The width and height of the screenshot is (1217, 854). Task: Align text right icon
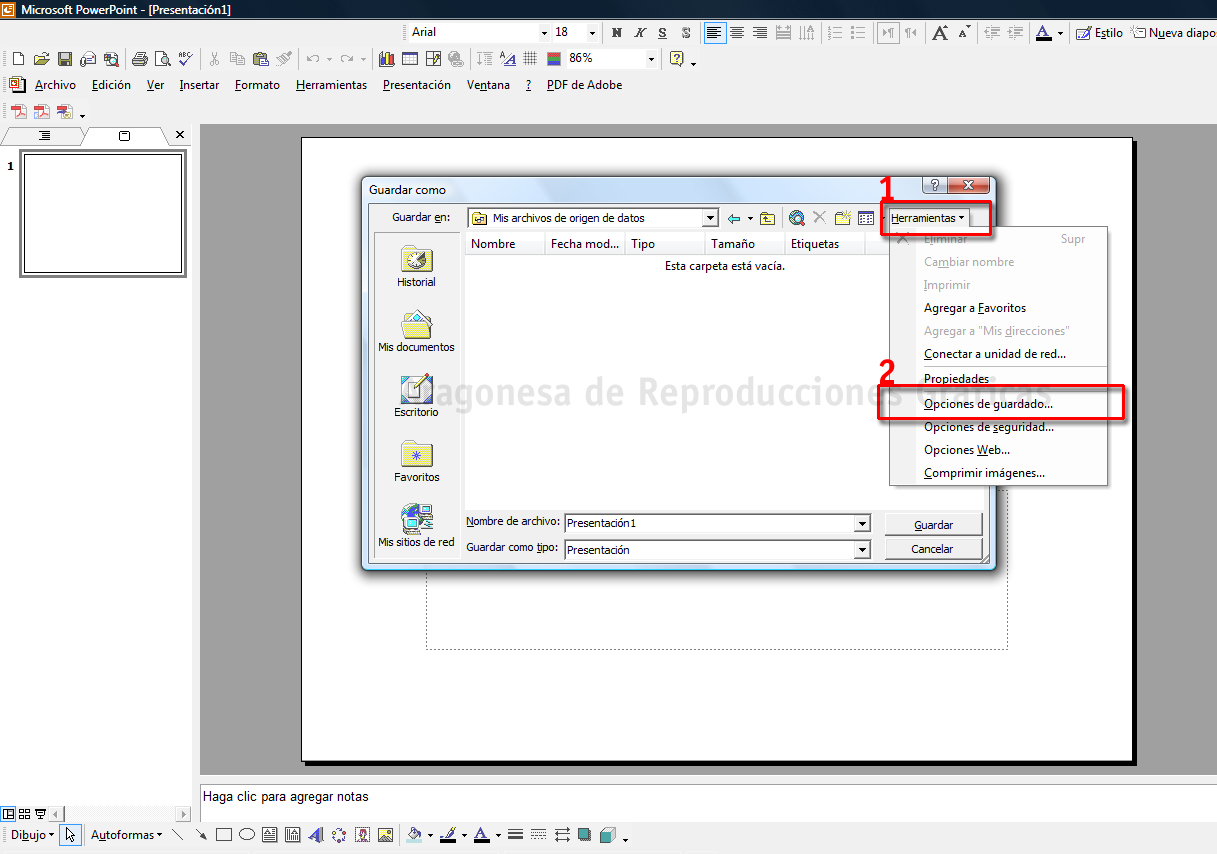(760, 33)
